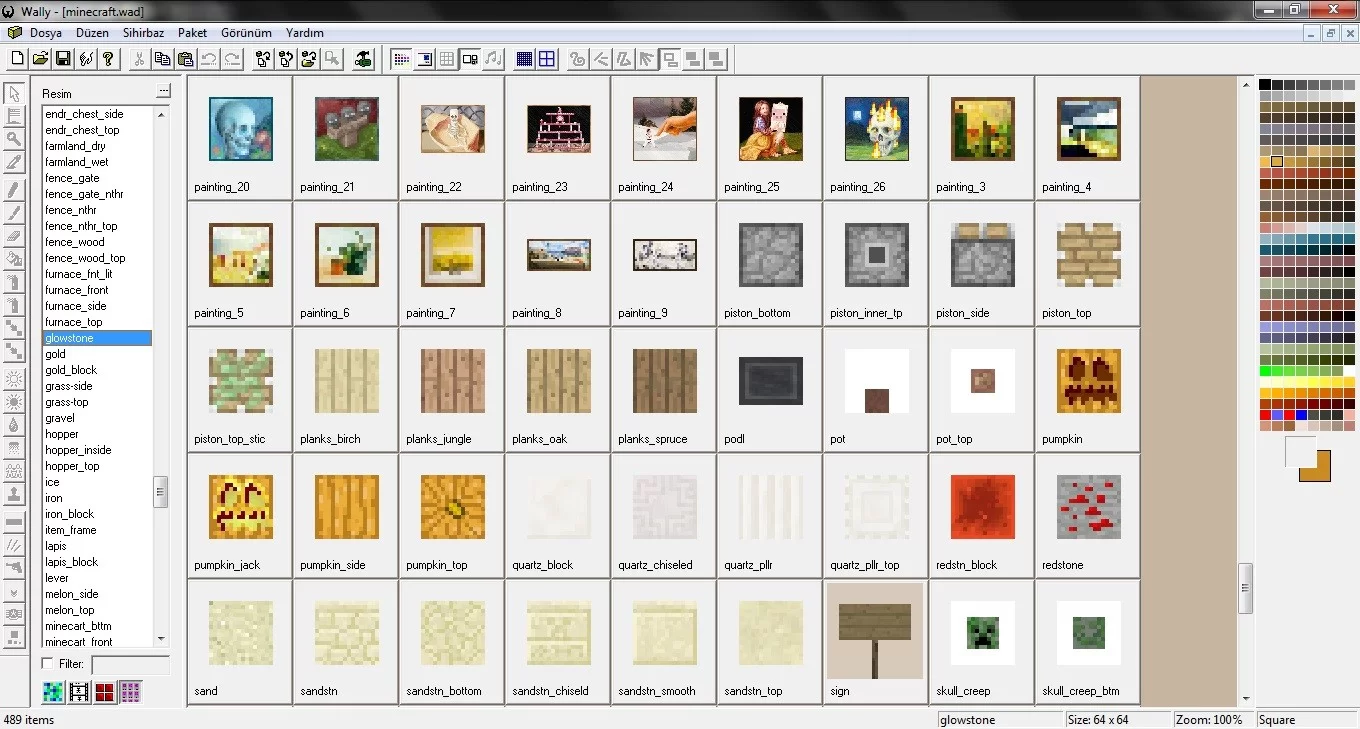Click the image list scroll-up arrow
The height and width of the screenshot is (729, 1360).
161,113
